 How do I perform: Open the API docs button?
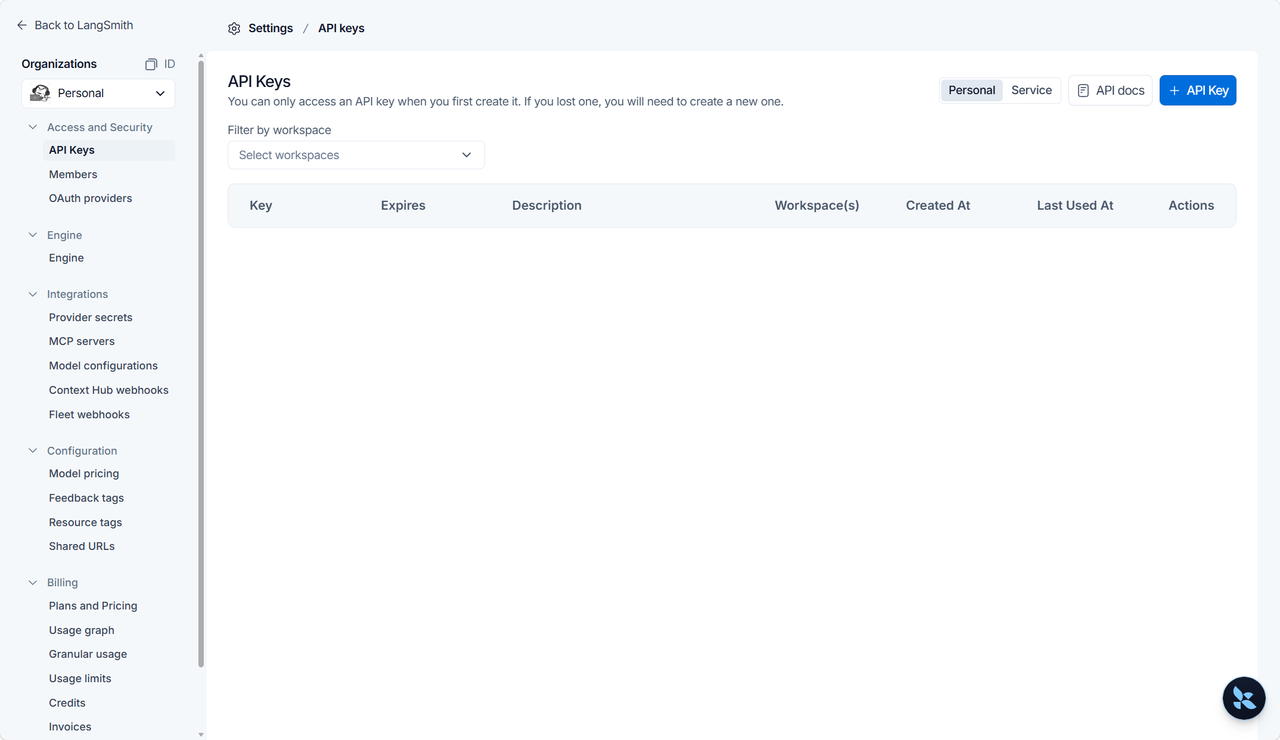click(x=1110, y=90)
